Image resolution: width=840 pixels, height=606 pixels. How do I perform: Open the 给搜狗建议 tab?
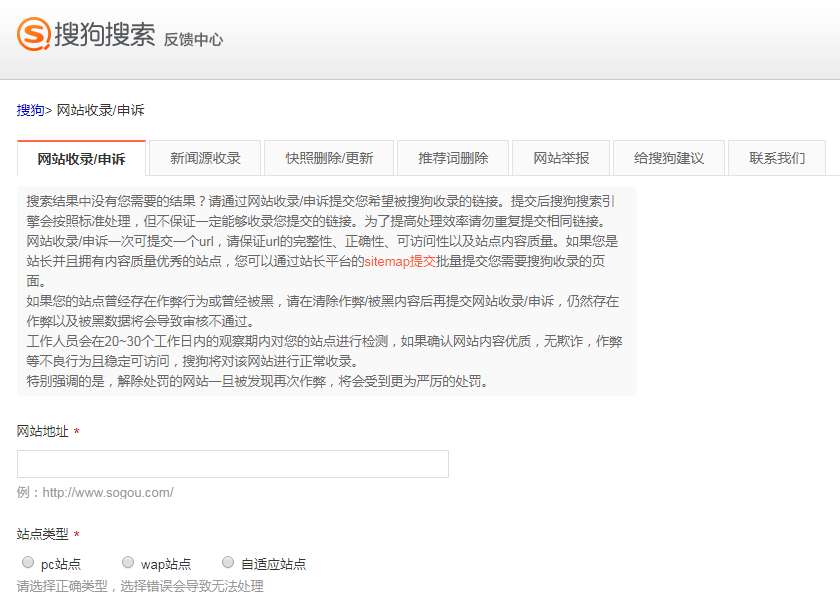coord(669,158)
